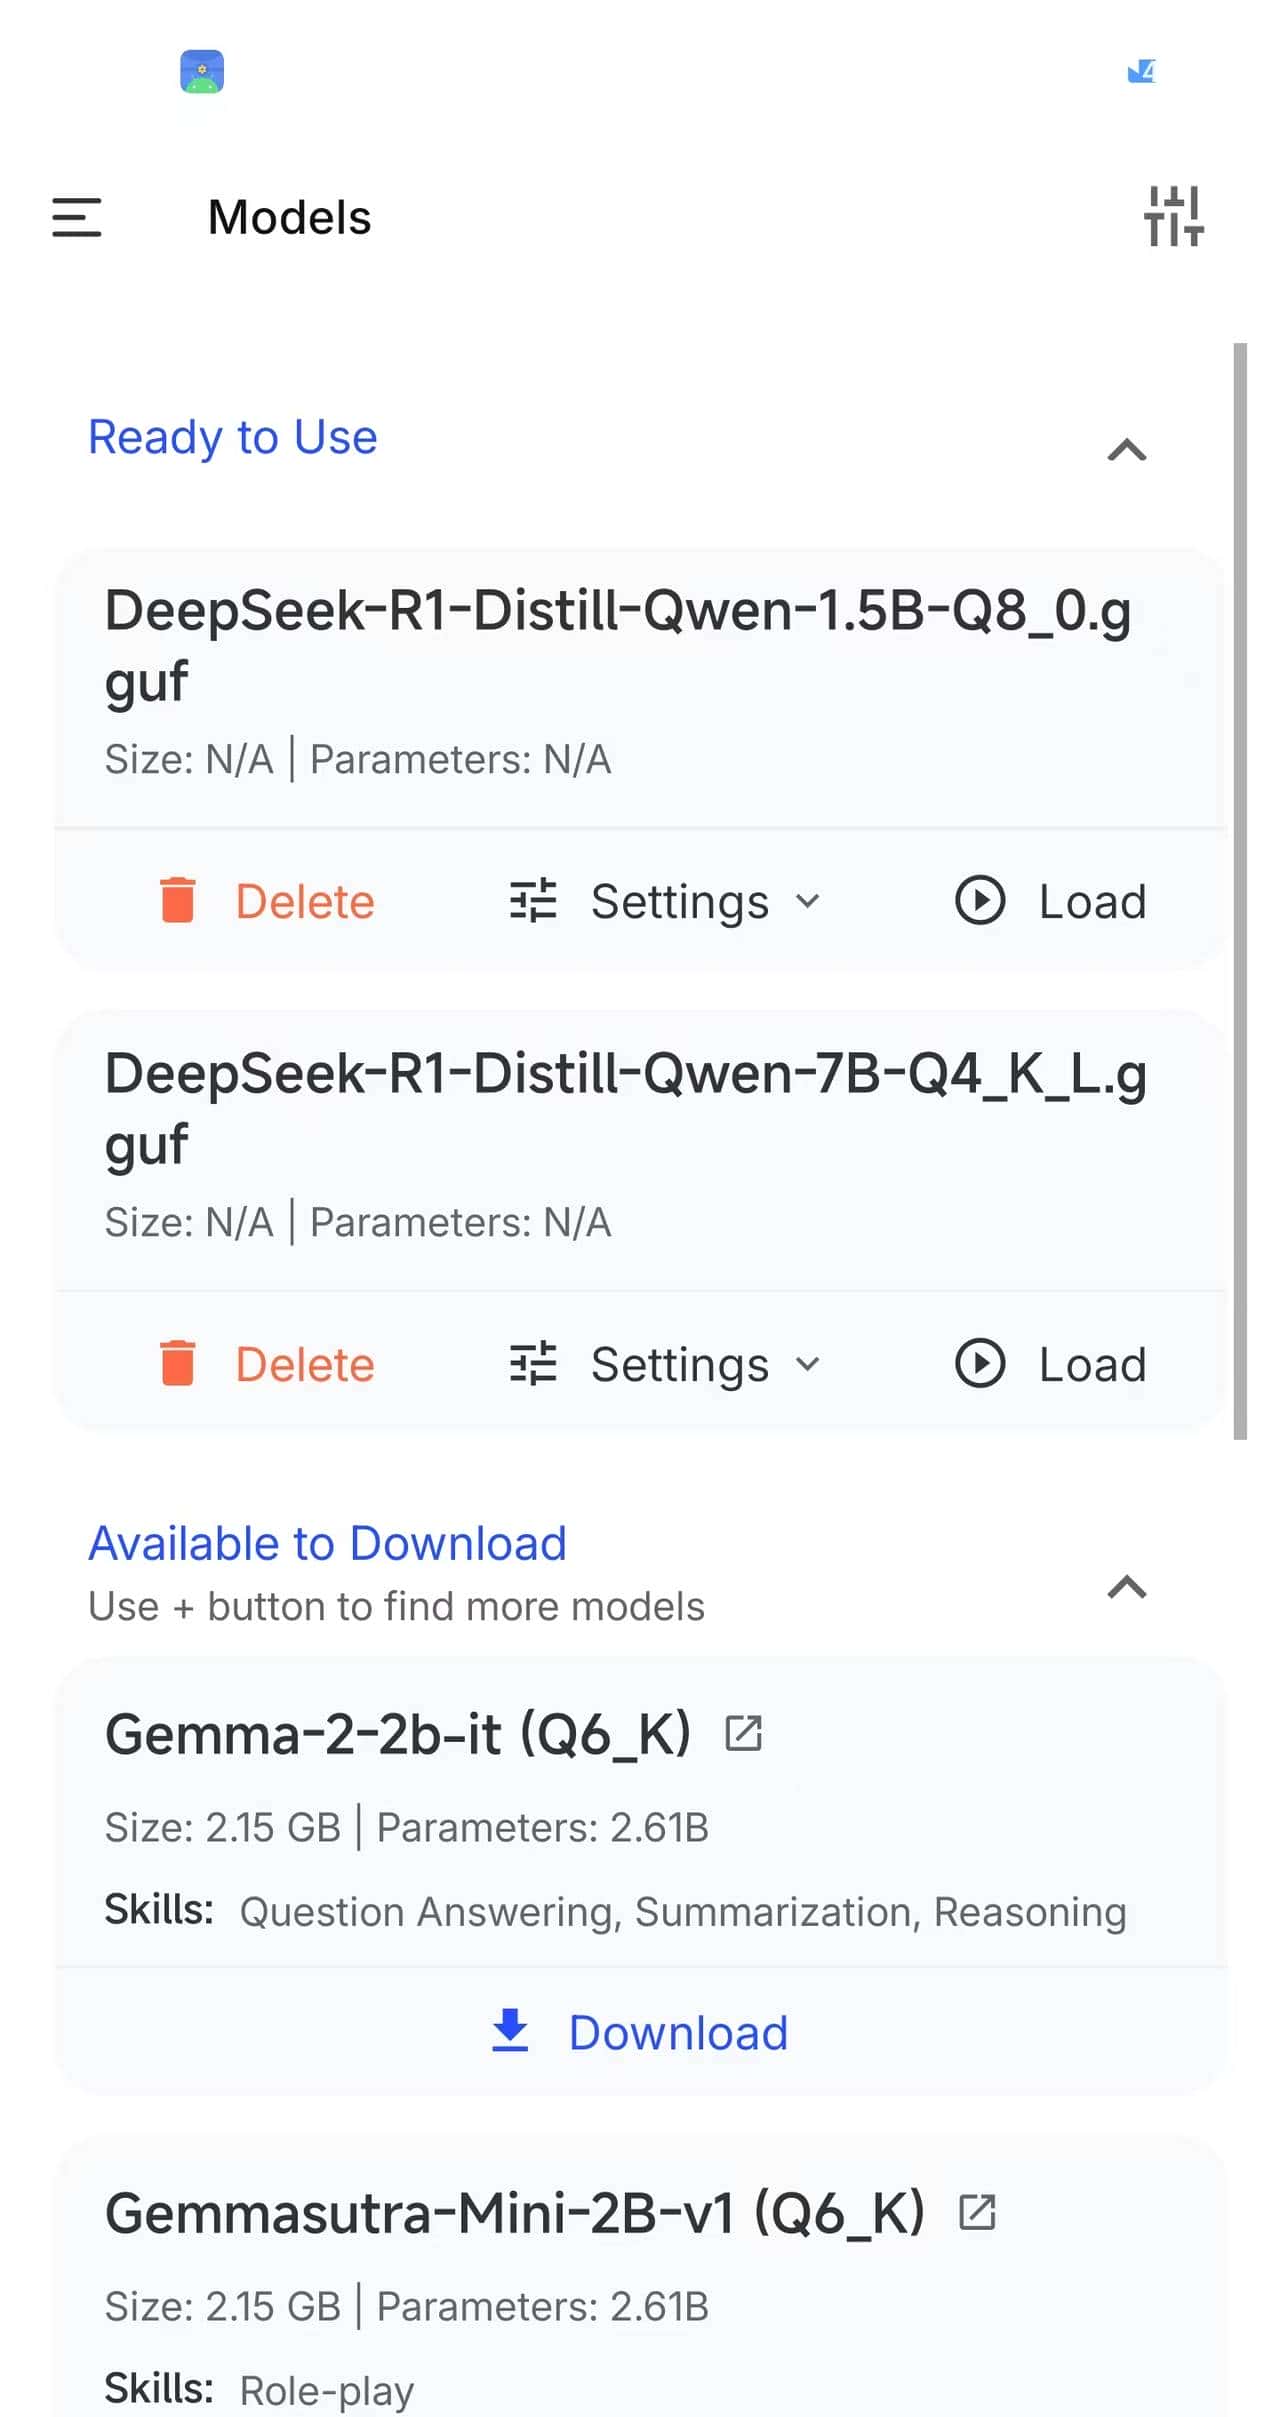Click settings sliders icon for Qwen-1.5B model
This screenshot has width=1280, height=2417.
(x=533, y=900)
